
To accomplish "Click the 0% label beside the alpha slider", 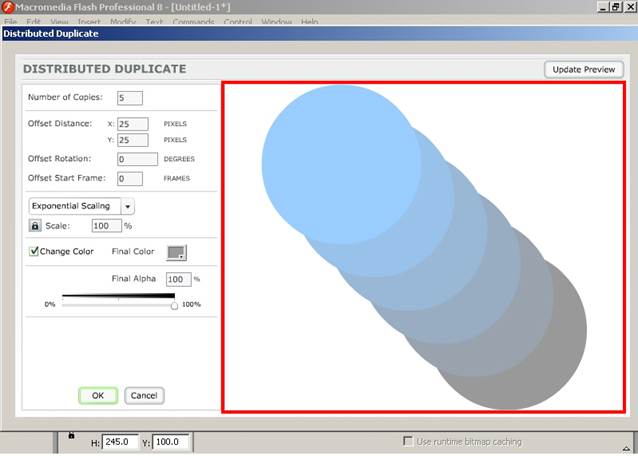I will click(x=50, y=304).
